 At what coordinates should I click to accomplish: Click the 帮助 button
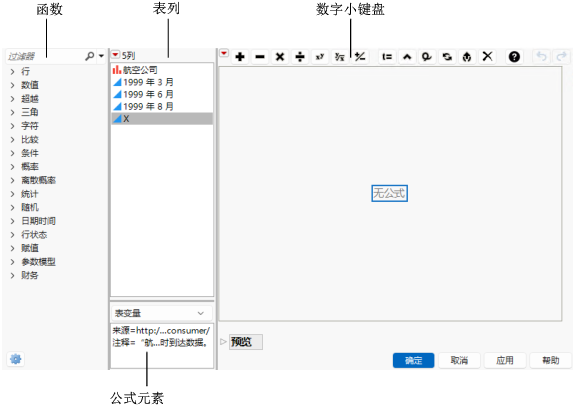point(550,360)
